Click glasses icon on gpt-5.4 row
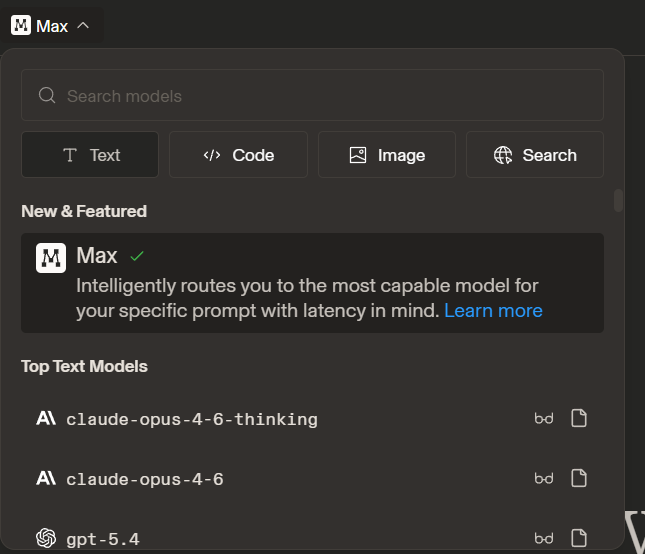Viewport: 645px width, 554px height. (544, 538)
